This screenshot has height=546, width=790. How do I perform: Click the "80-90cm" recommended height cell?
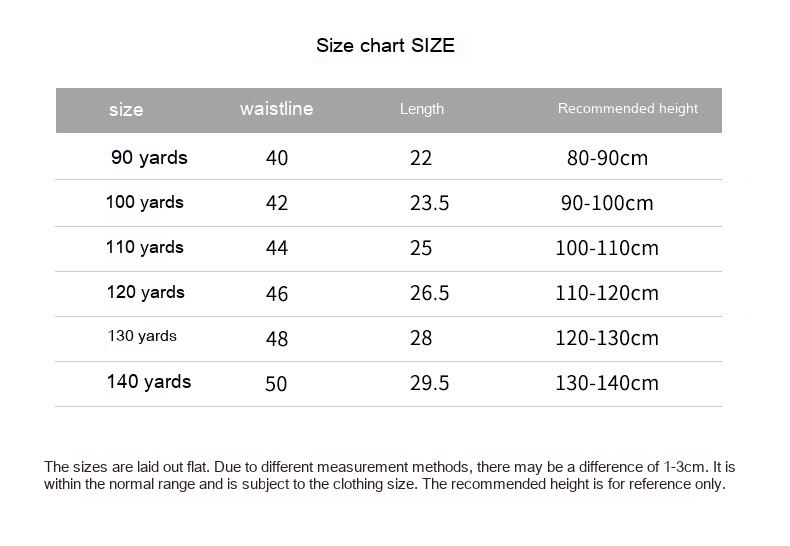click(x=607, y=159)
